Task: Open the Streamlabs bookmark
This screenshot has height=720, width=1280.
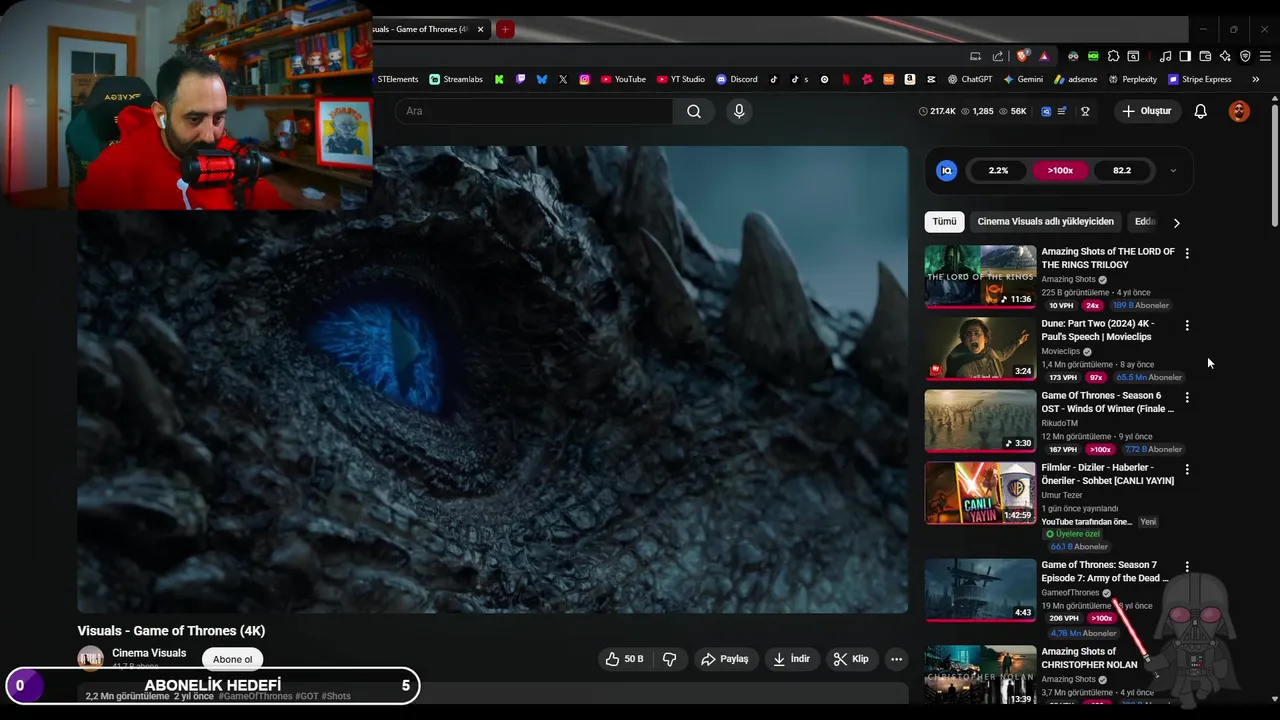Action: (x=456, y=79)
